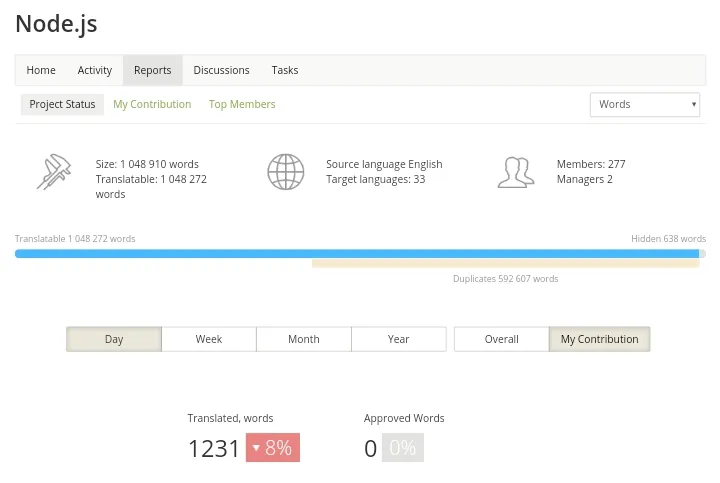The width and height of the screenshot is (720, 483).
Task: Select the Day period toggle
Action: point(114,339)
